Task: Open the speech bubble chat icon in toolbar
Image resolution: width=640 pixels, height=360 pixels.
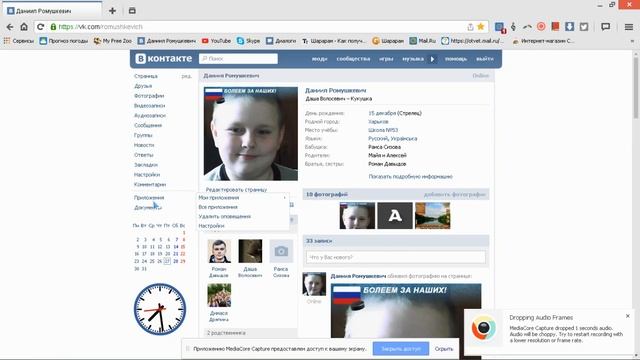Action: point(606,27)
